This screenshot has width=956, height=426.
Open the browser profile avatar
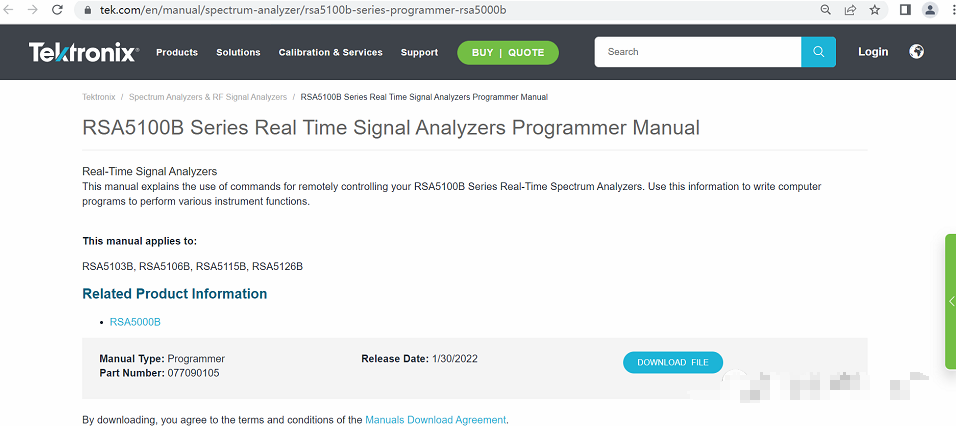(930, 10)
